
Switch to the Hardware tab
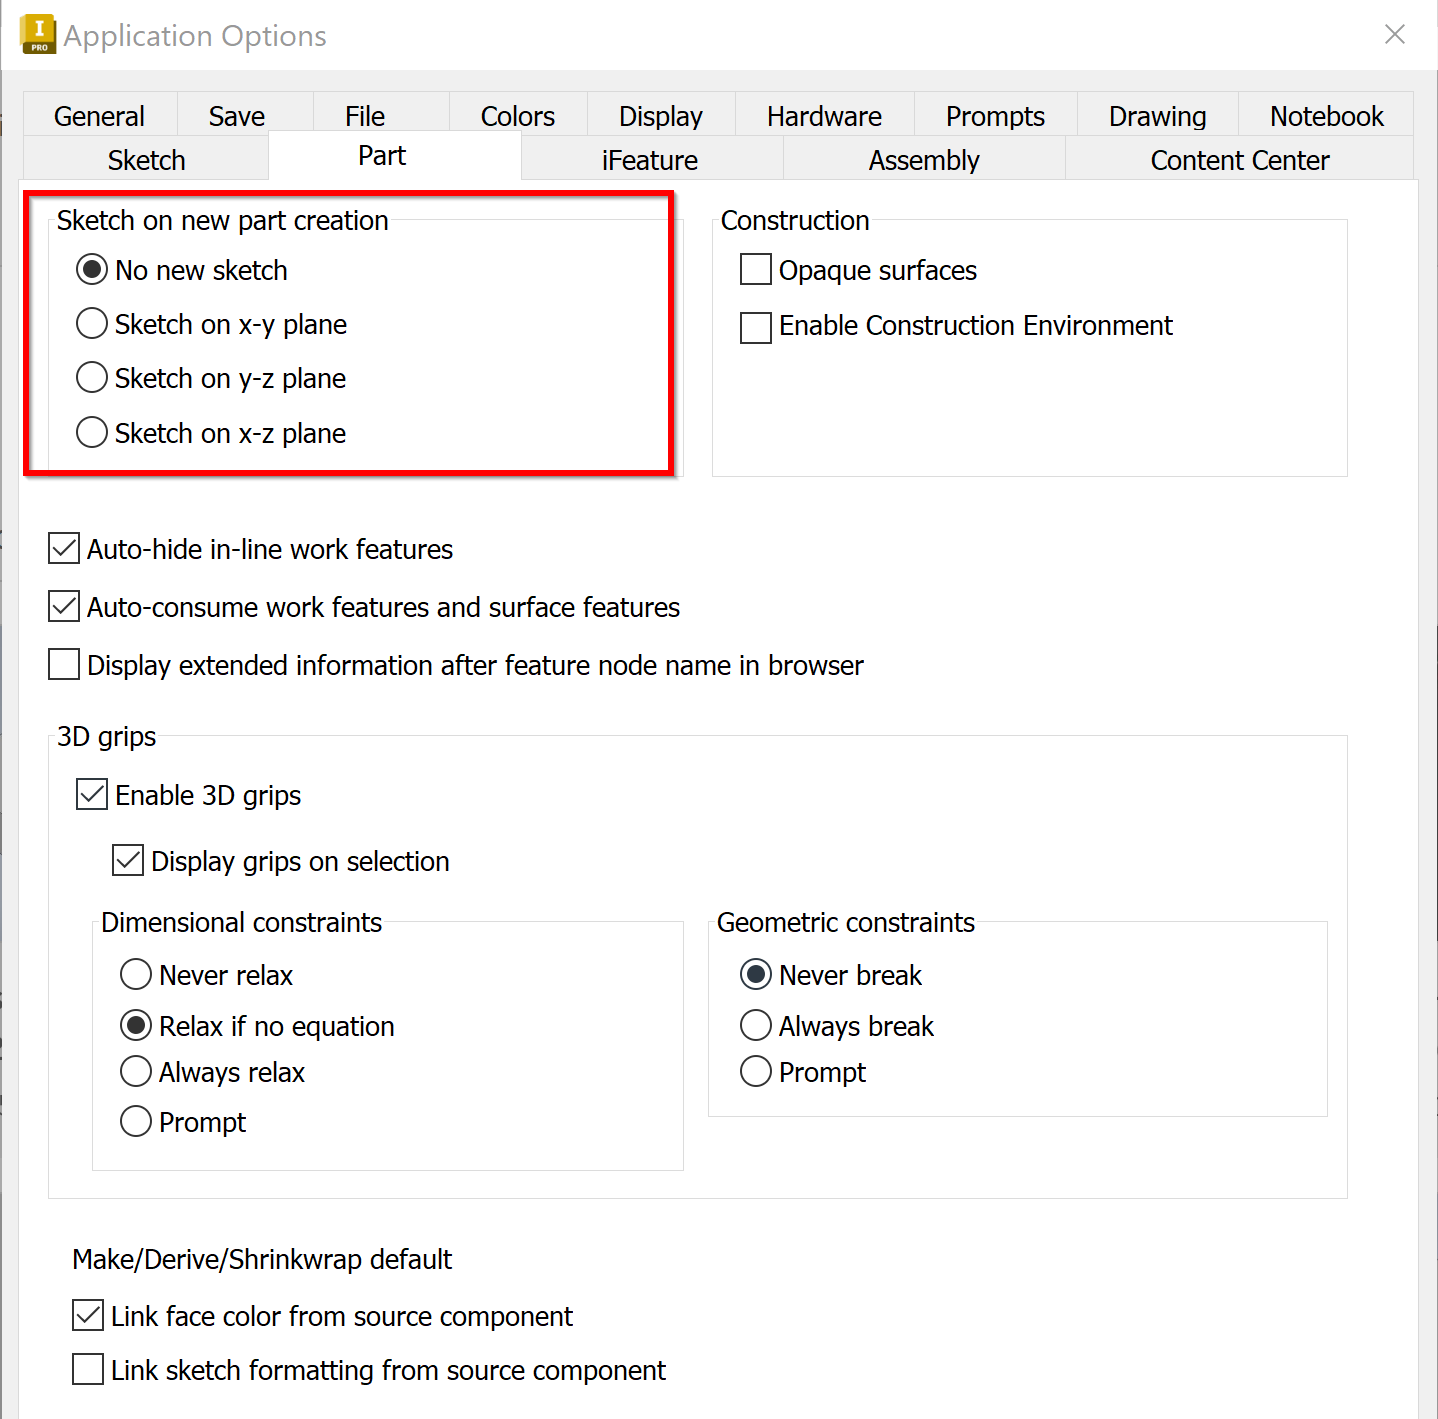pos(823,115)
